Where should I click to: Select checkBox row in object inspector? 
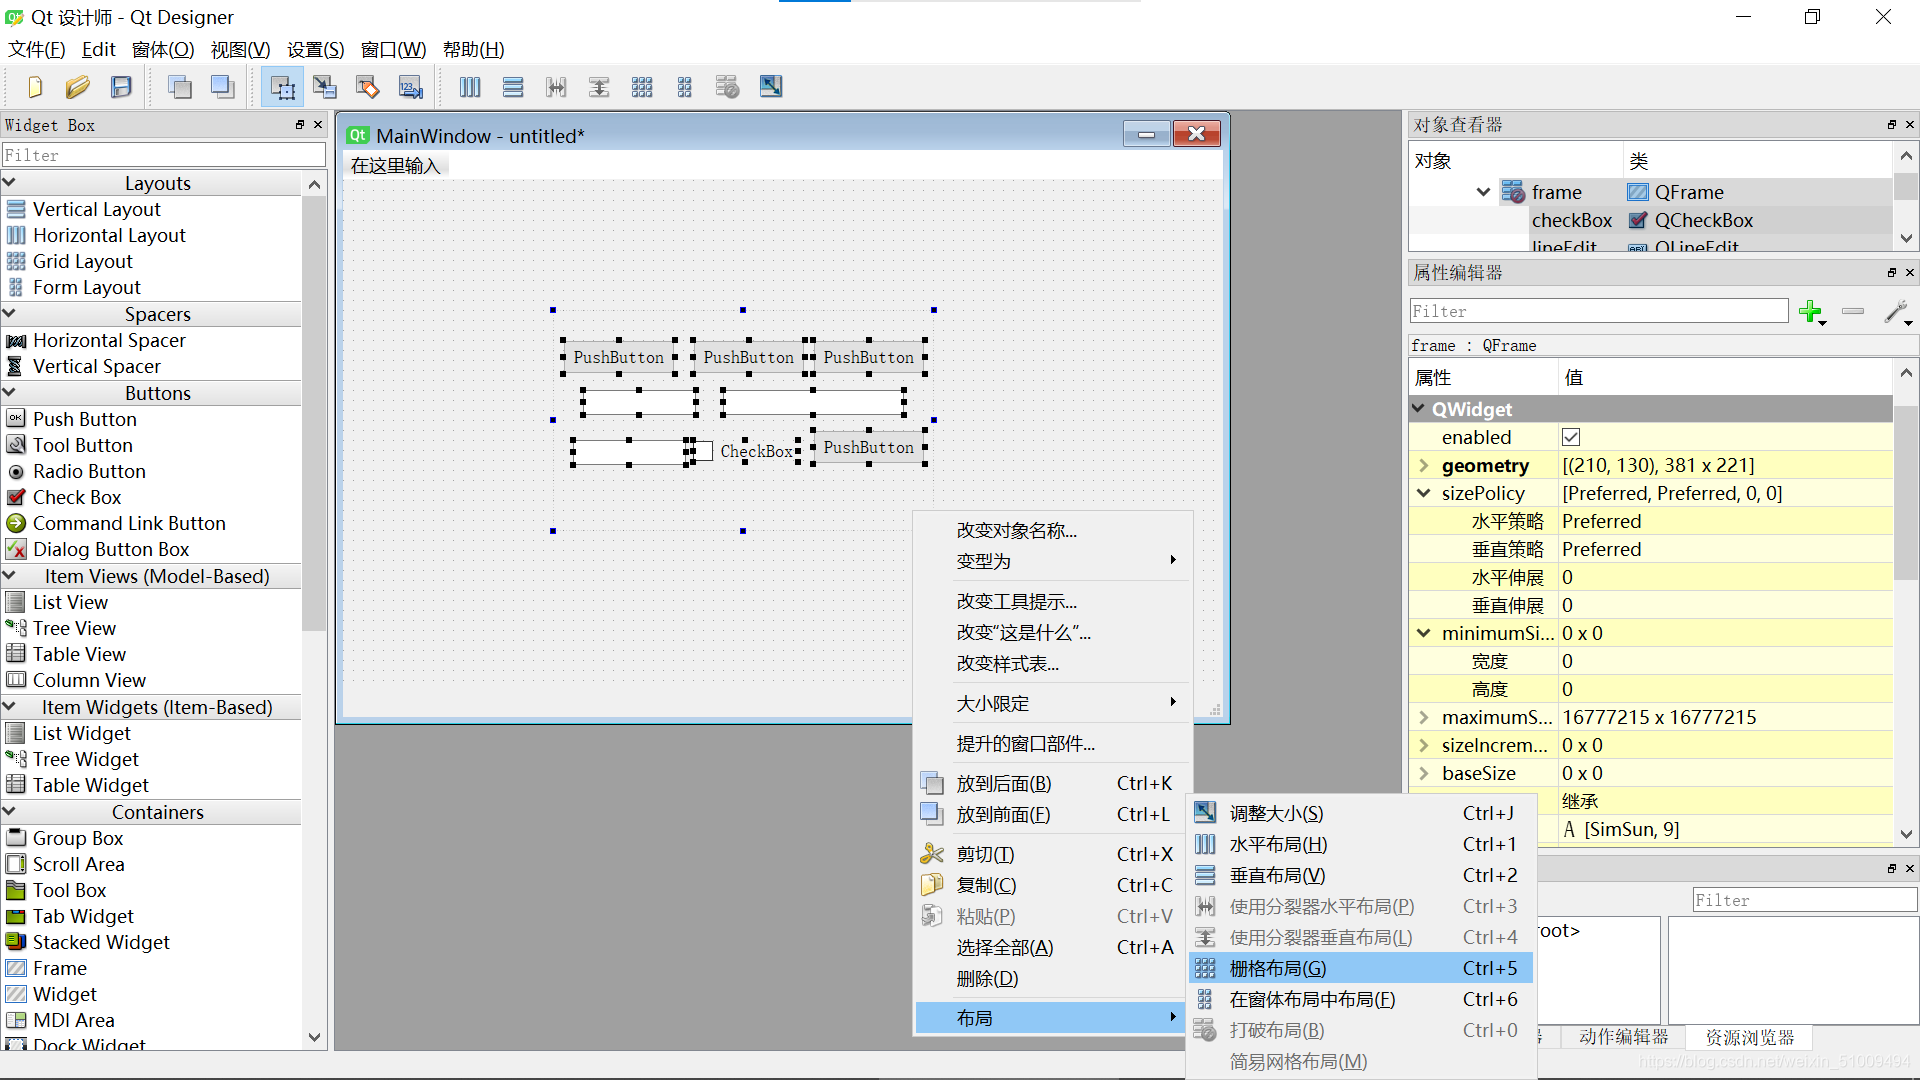[x=1650, y=220]
